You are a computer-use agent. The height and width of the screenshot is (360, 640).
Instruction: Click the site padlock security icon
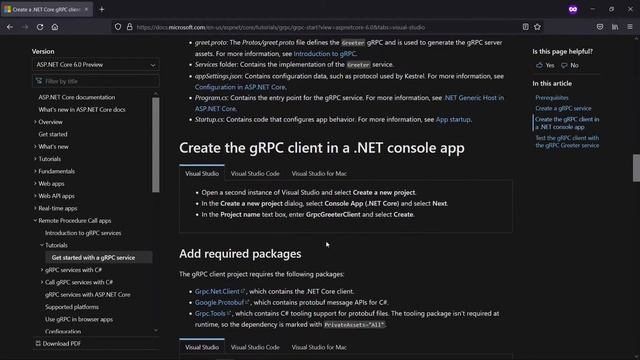pyautogui.click(x=129, y=27)
